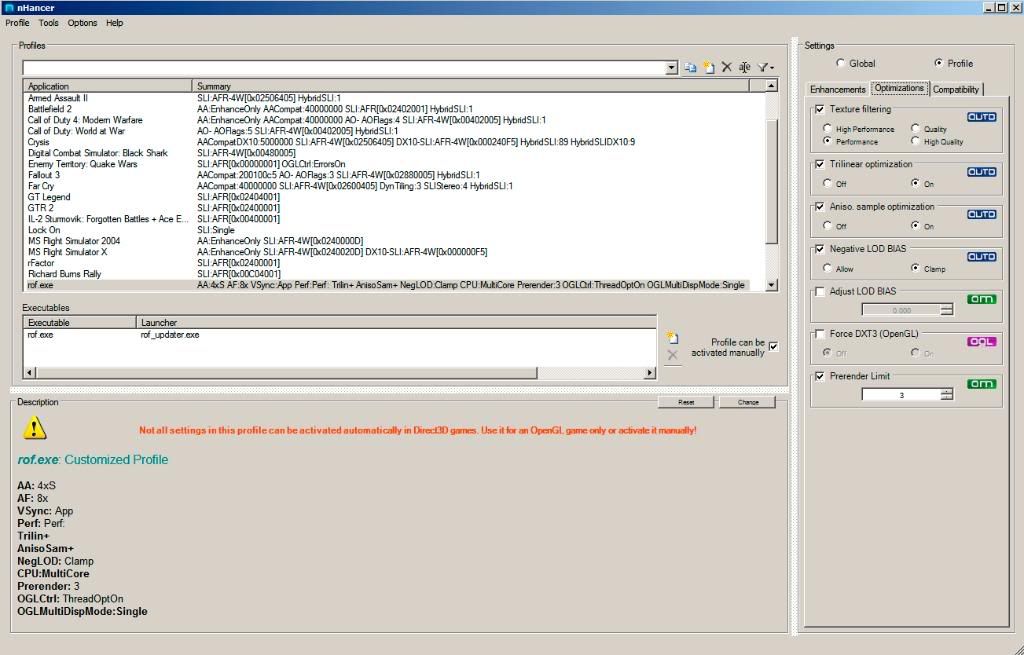Click the profile list scroll-up arrow
The height and width of the screenshot is (655, 1024).
[771, 86]
